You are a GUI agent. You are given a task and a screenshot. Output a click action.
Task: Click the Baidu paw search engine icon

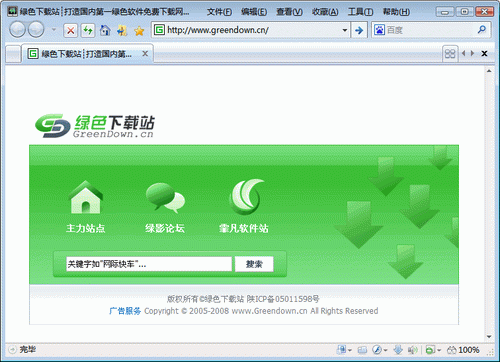[x=379, y=30]
